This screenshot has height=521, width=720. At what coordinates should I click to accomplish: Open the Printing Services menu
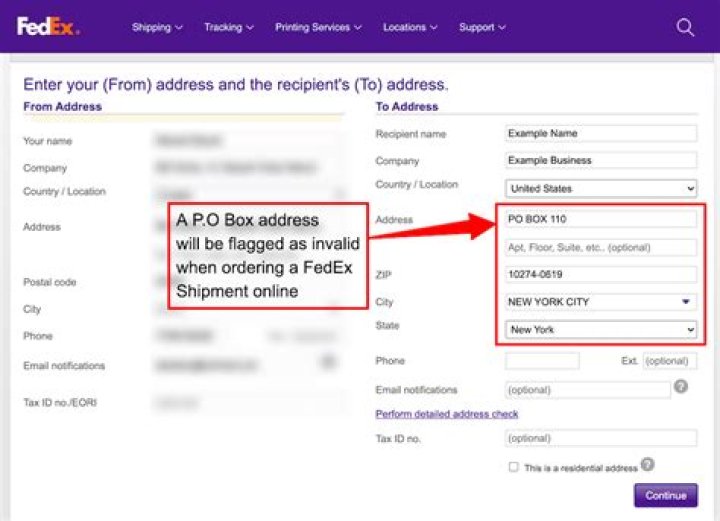point(319,28)
